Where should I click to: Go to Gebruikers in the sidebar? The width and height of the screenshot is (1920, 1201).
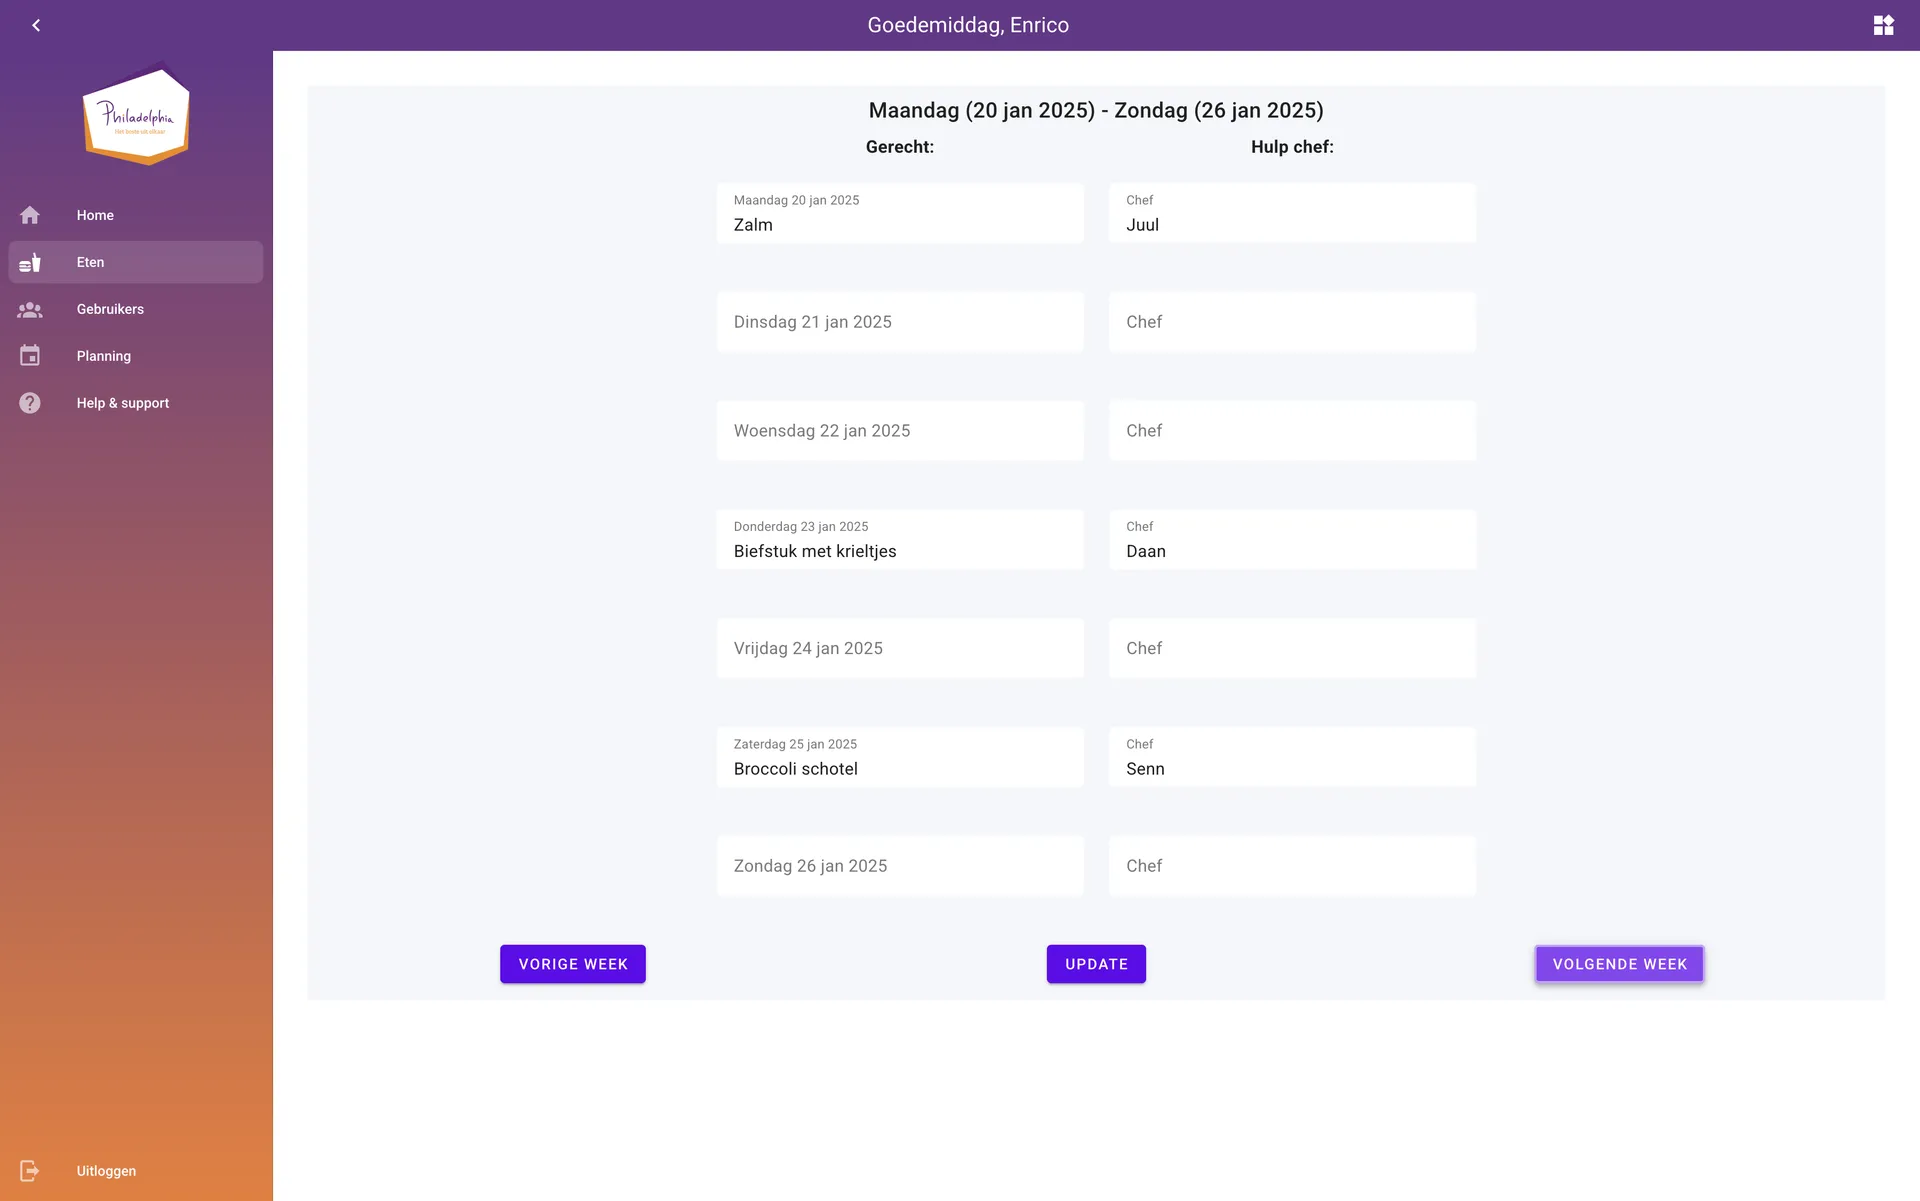(x=136, y=309)
